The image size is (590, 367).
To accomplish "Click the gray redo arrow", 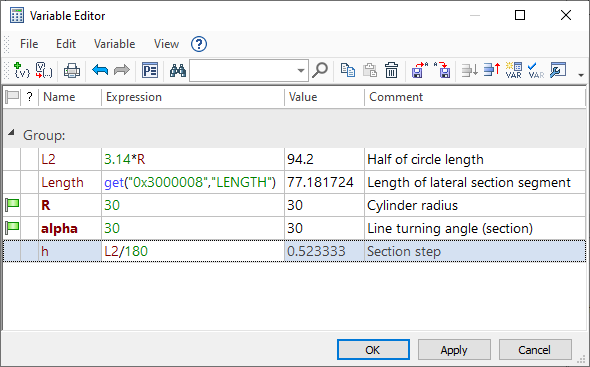I will pyautogui.click(x=122, y=70).
